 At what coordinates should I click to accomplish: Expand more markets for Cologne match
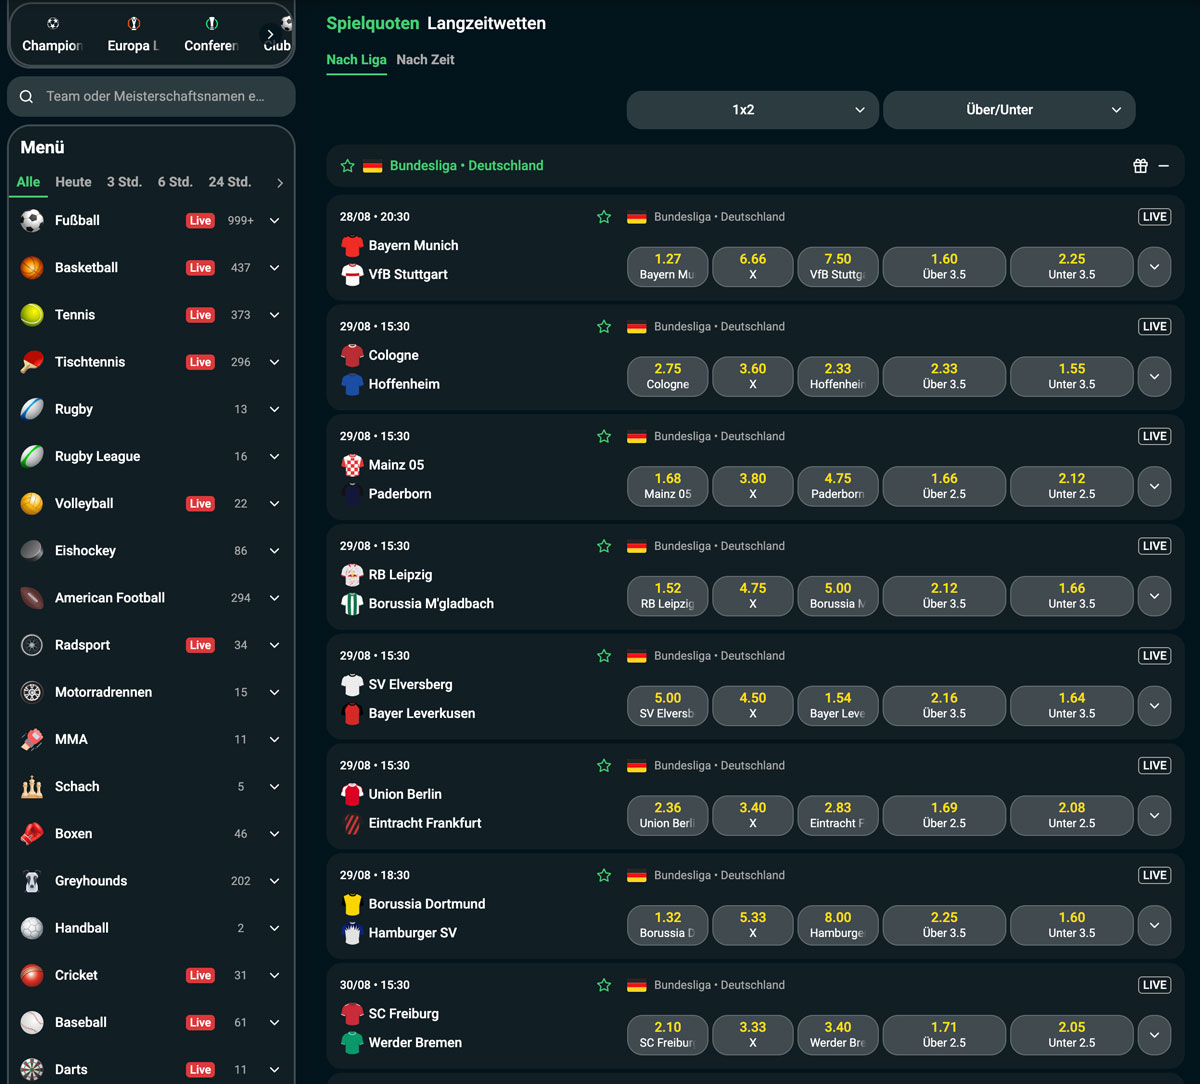[1154, 377]
